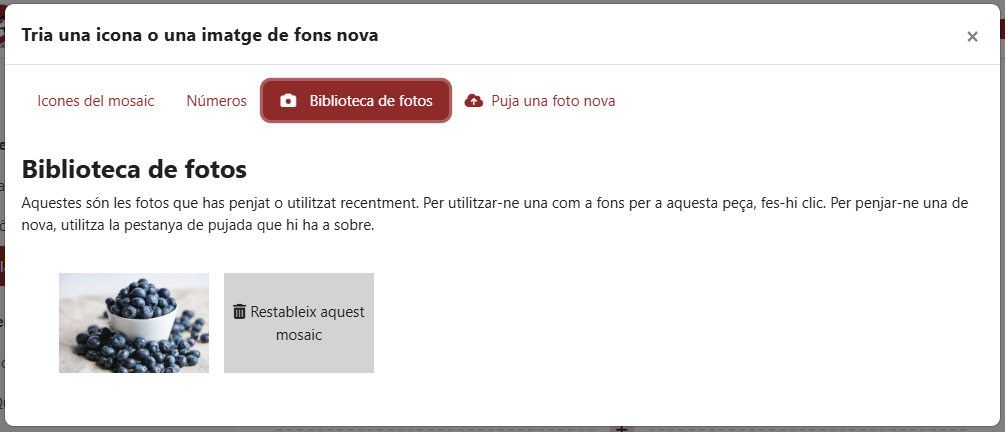Screen dimensions: 1005x432
Task: Choose the blueberries photo as background
Action: [x=134, y=323]
